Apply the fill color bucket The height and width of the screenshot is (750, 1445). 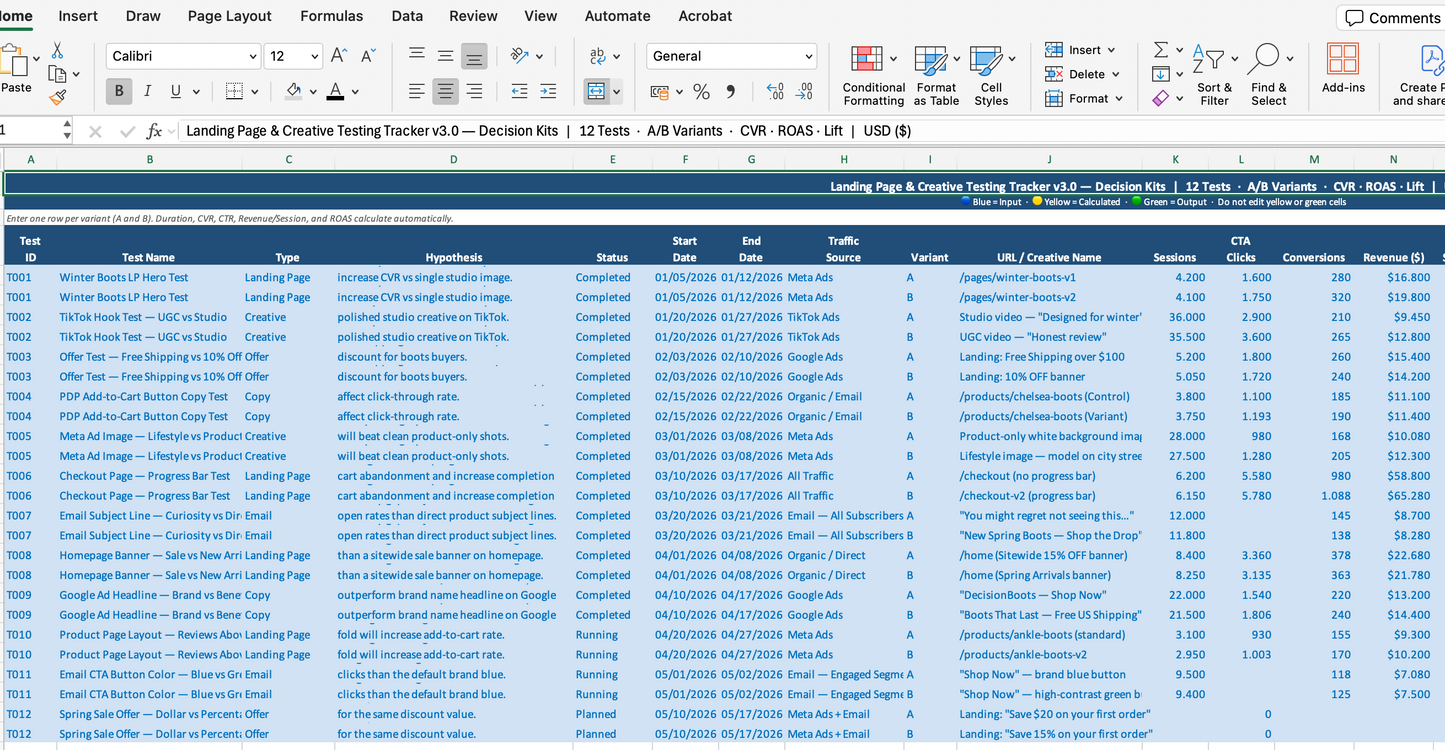click(x=293, y=92)
